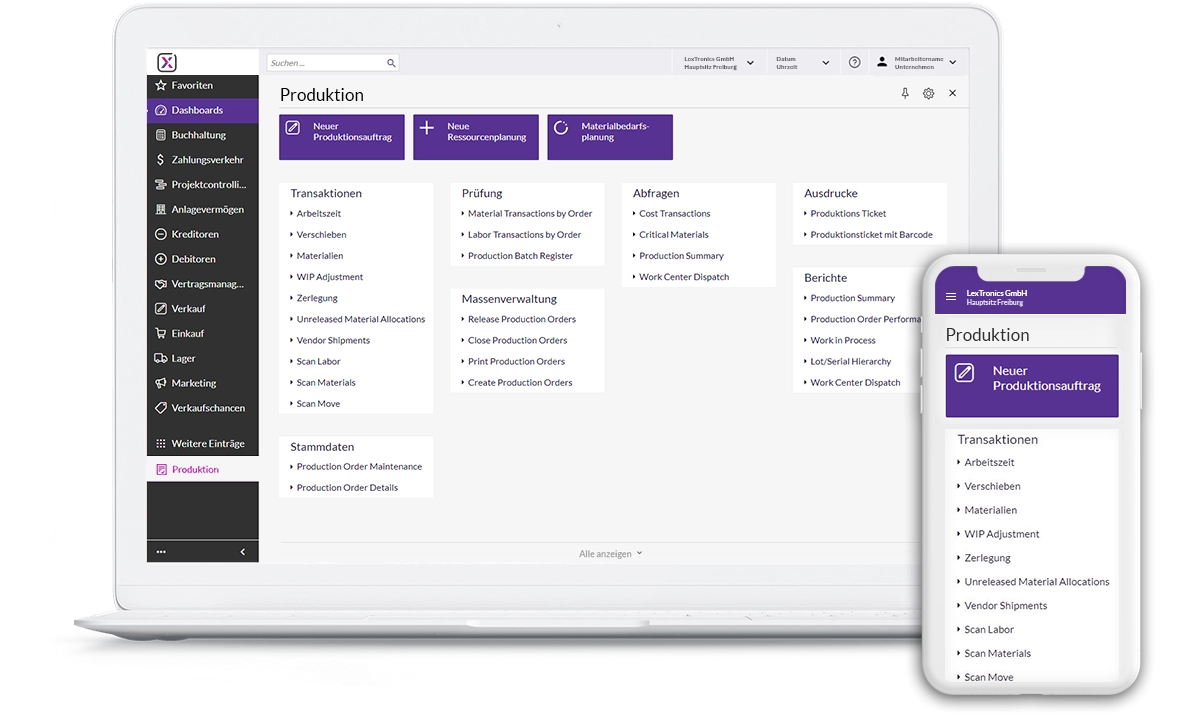Click the magnifier icon in search box
This screenshot has width=1200, height=715.
pyautogui.click(x=391, y=63)
